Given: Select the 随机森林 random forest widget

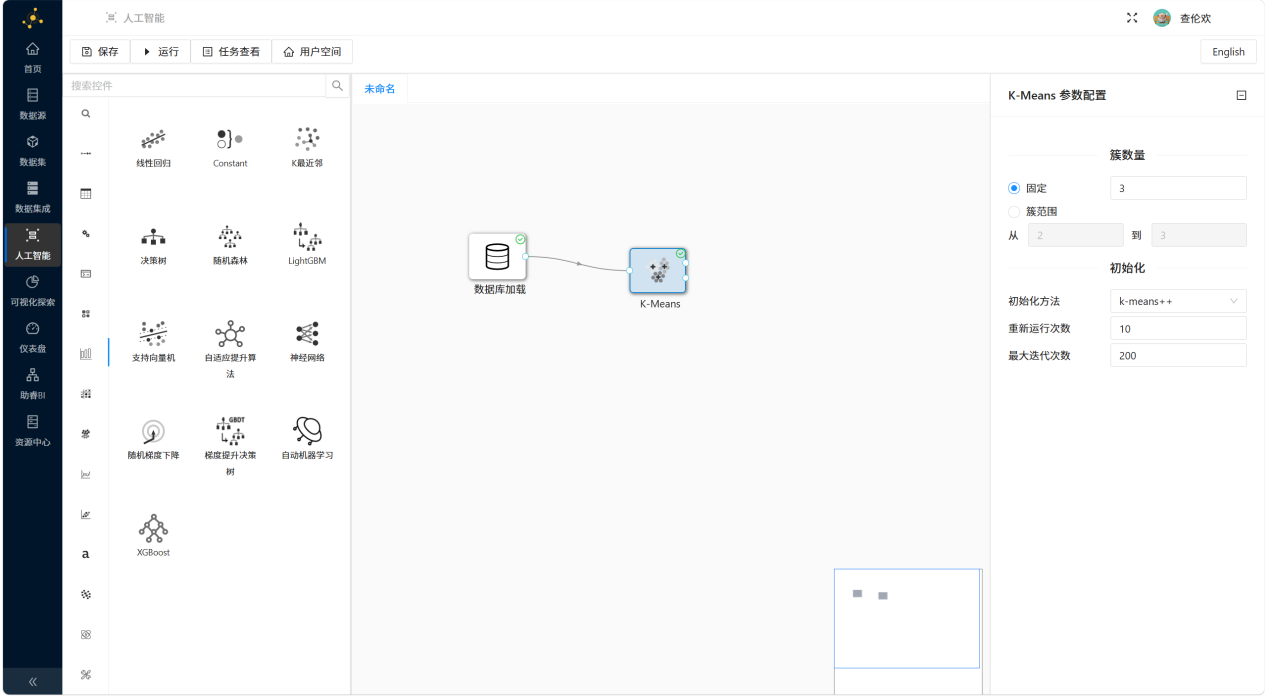Looking at the screenshot, I should (230, 245).
